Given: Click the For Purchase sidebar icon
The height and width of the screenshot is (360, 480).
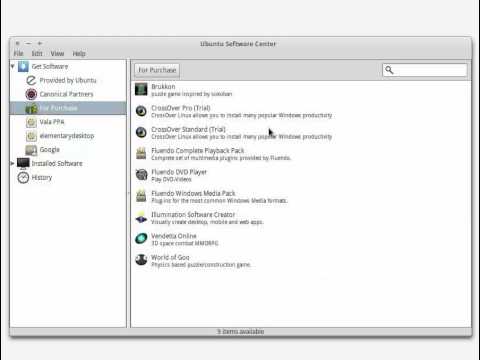Looking at the screenshot, I should pyautogui.click(x=31, y=108).
